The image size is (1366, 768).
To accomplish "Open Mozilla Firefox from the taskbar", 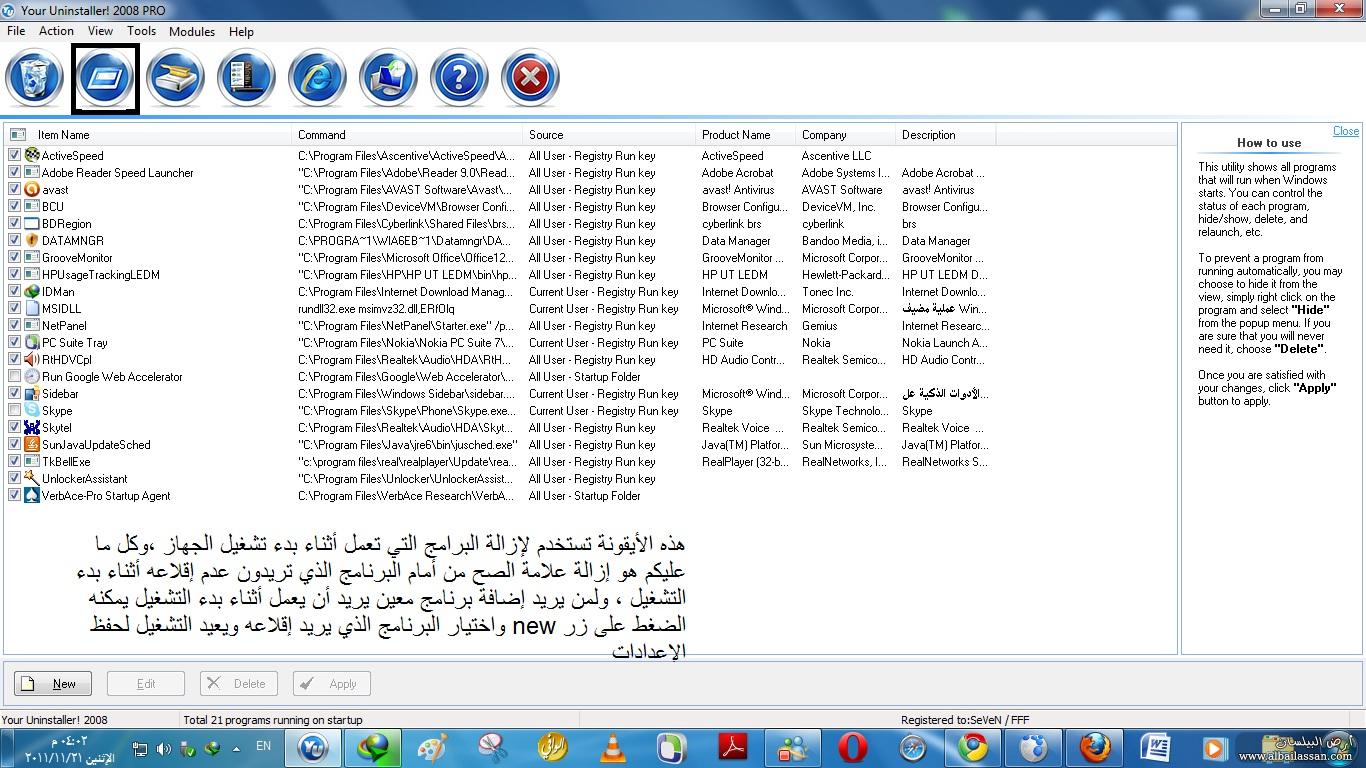I will [x=1094, y=747].
